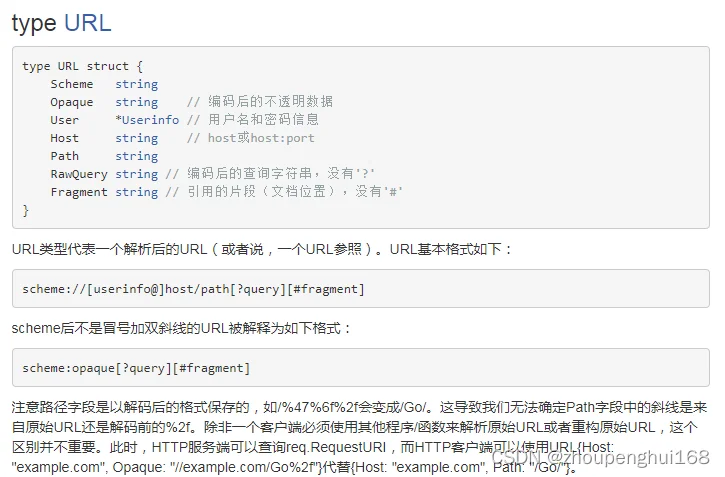The width and height of the screenshot is (725, 477).
Task: Click the RawQuery field name
Action: pyautogui.click(x=79, y=174)
